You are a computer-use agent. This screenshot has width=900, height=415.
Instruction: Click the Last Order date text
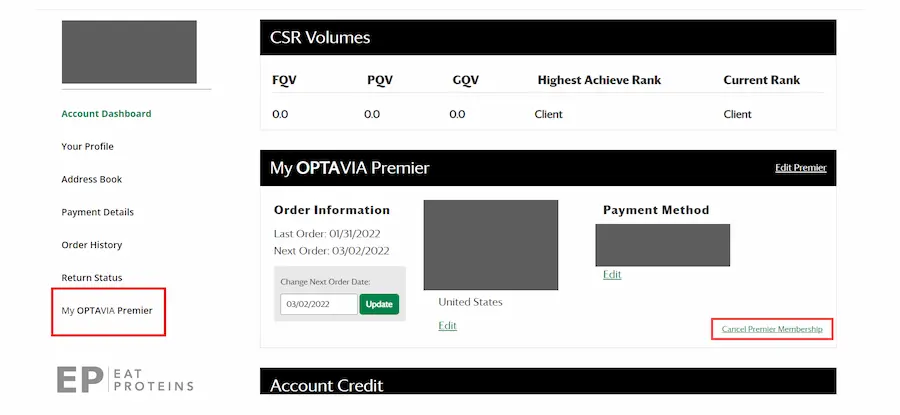[x=327, y=234]
